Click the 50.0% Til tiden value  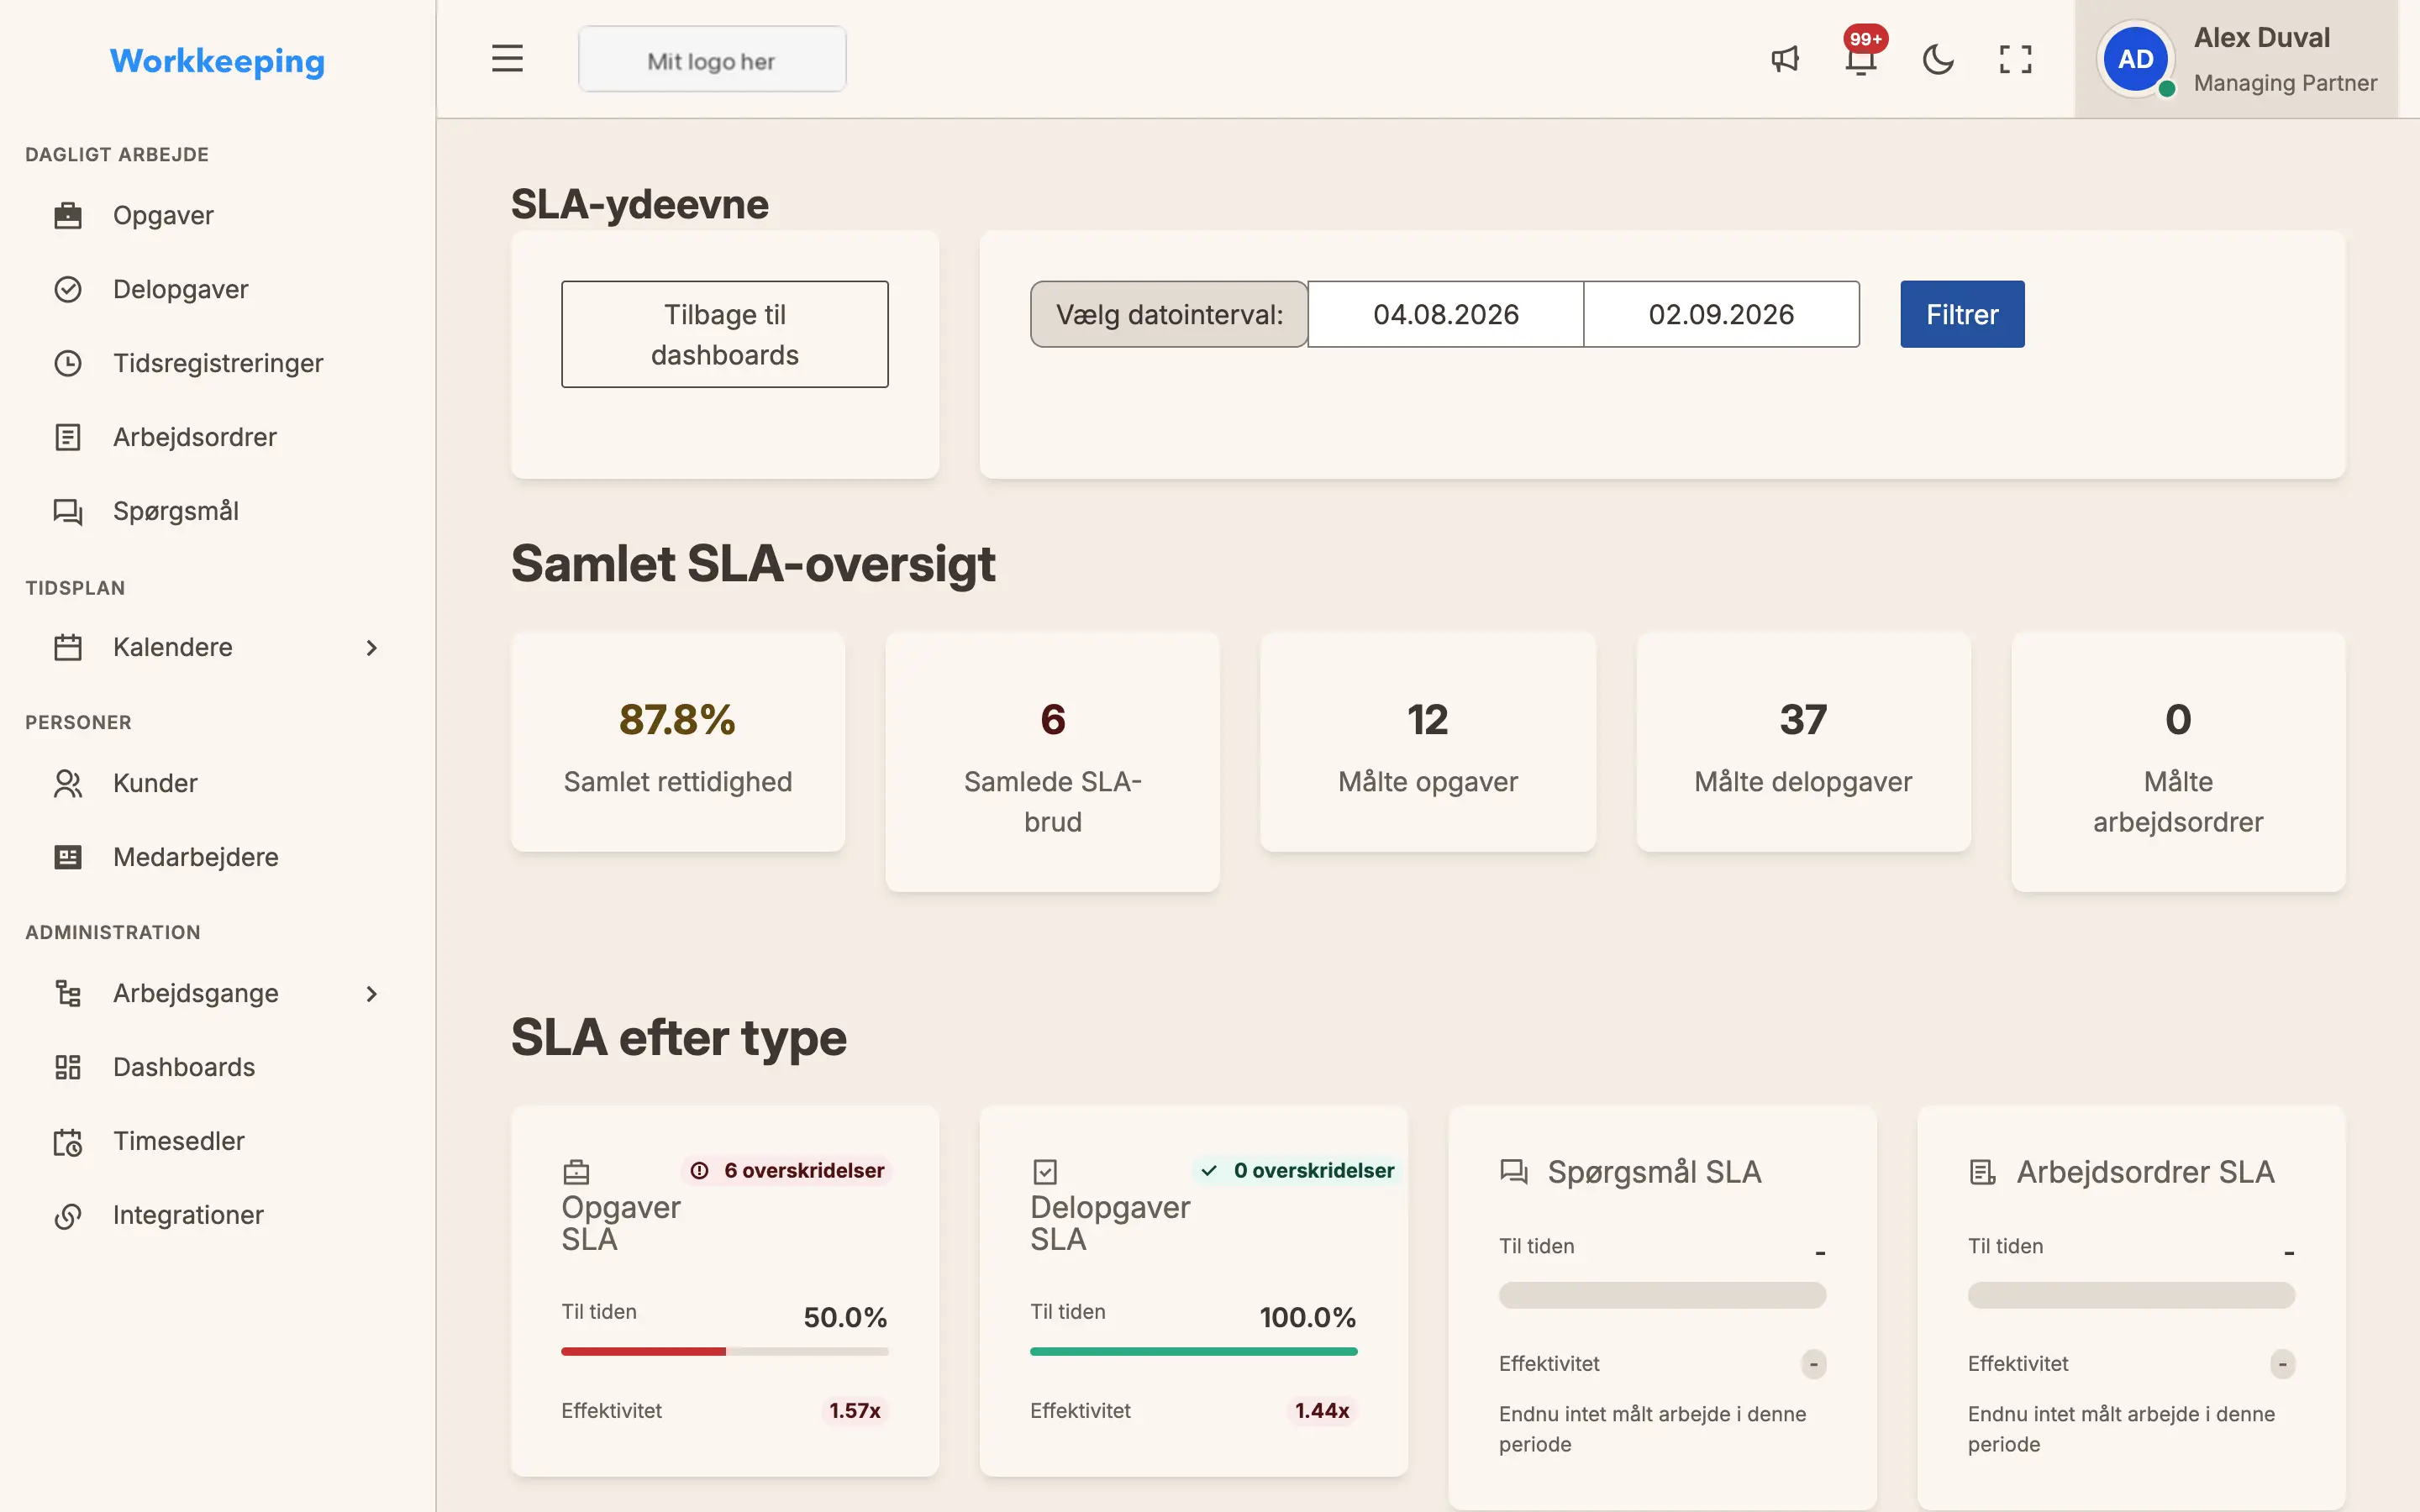coord(845,1317)
